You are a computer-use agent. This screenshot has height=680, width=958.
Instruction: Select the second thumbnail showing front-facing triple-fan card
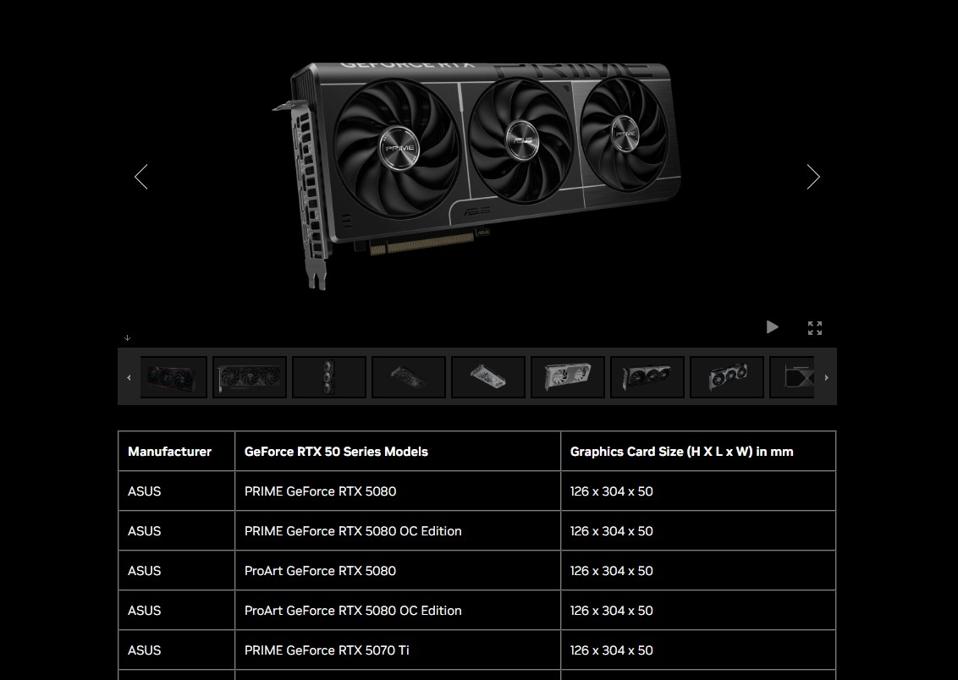click(249, 377)
